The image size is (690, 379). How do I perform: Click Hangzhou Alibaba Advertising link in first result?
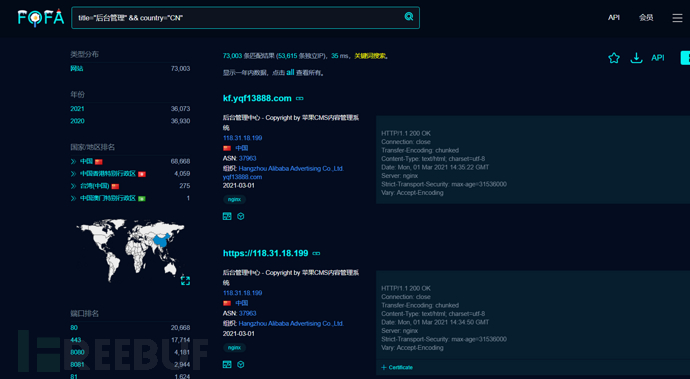[291, 169]
